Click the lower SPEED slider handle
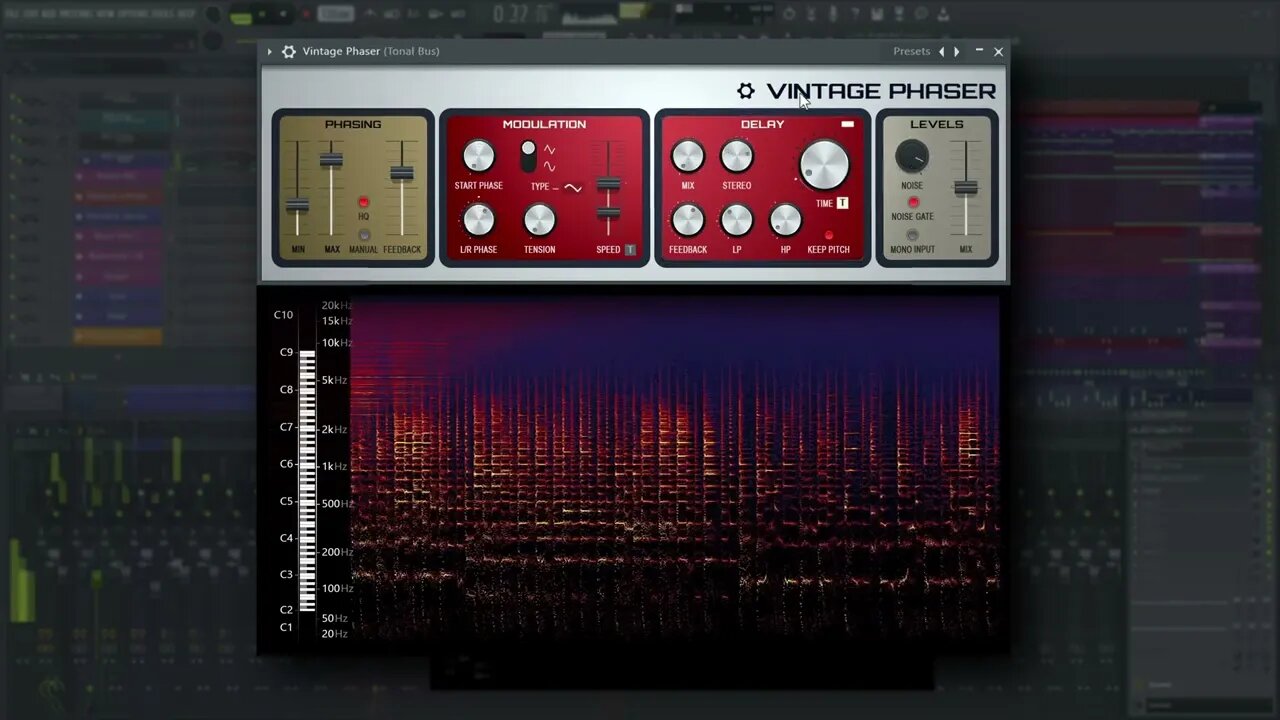The image size is (1280, 720). click(608, 213)
